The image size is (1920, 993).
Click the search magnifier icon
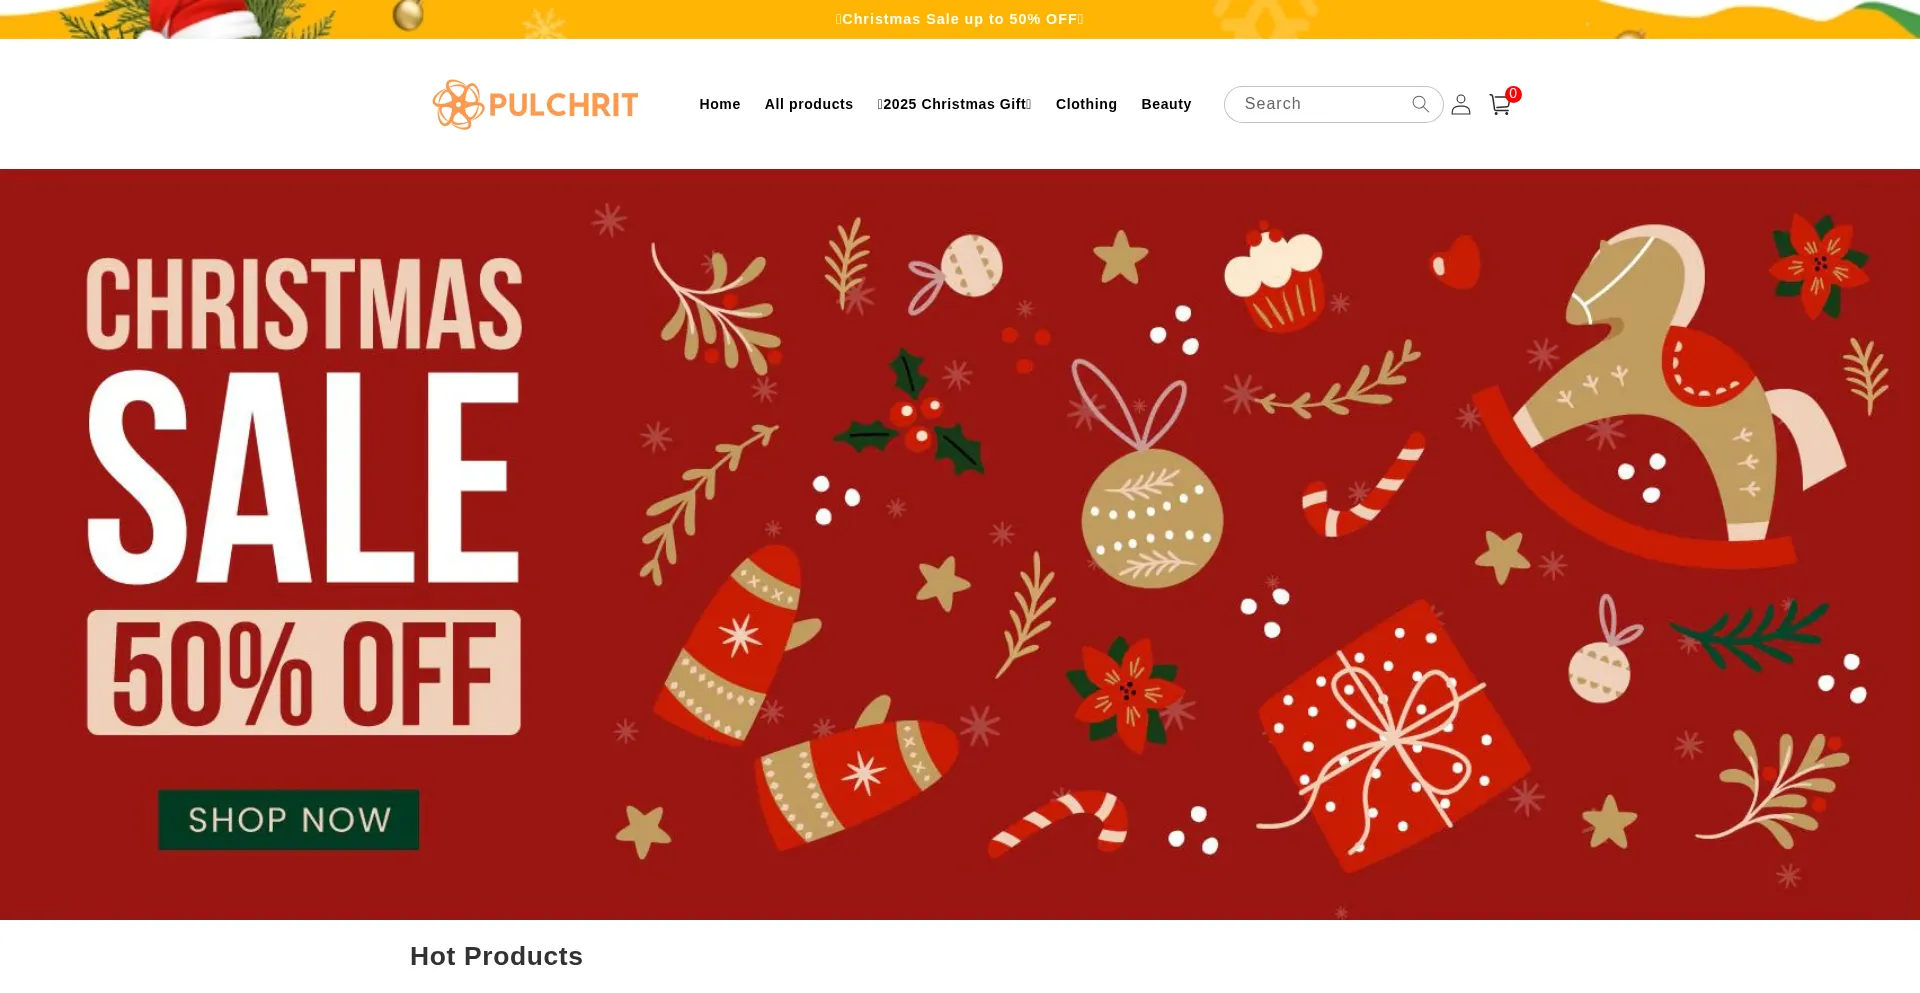tap(1420, 104)
